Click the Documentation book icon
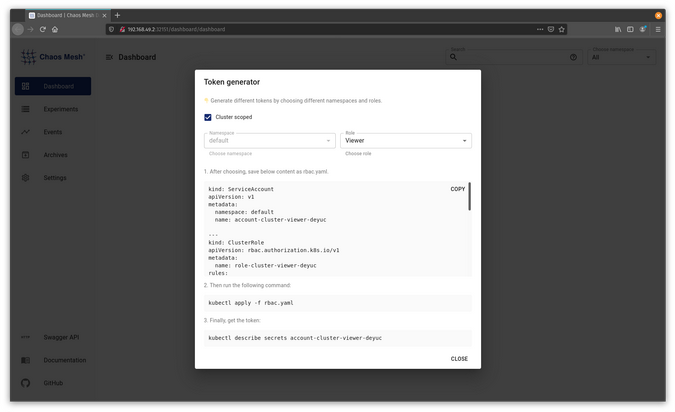Screen dimensions: 675x412 pyautogui.click(x=25, y=360)
